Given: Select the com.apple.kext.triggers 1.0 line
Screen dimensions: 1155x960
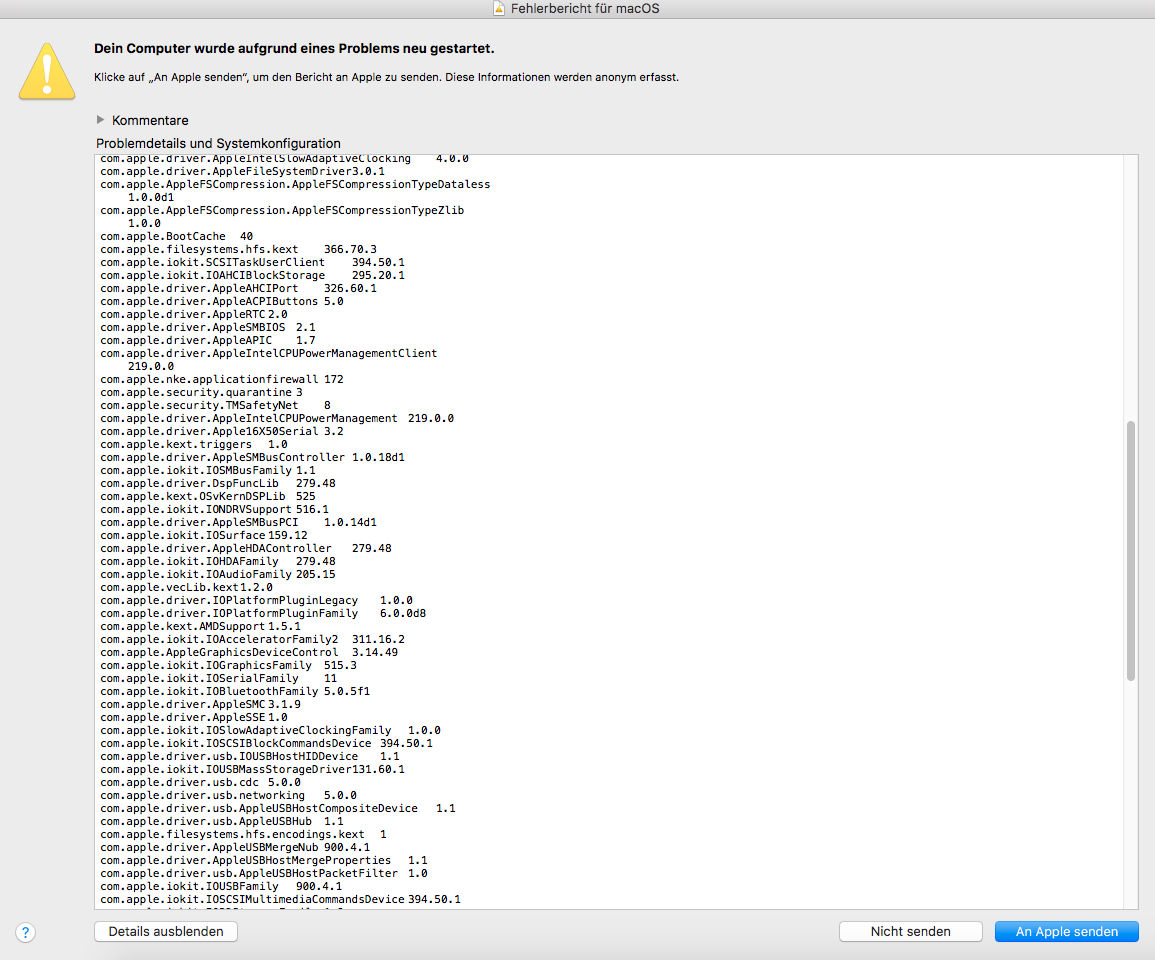Looking at the screenshot, I should point(194,444).
